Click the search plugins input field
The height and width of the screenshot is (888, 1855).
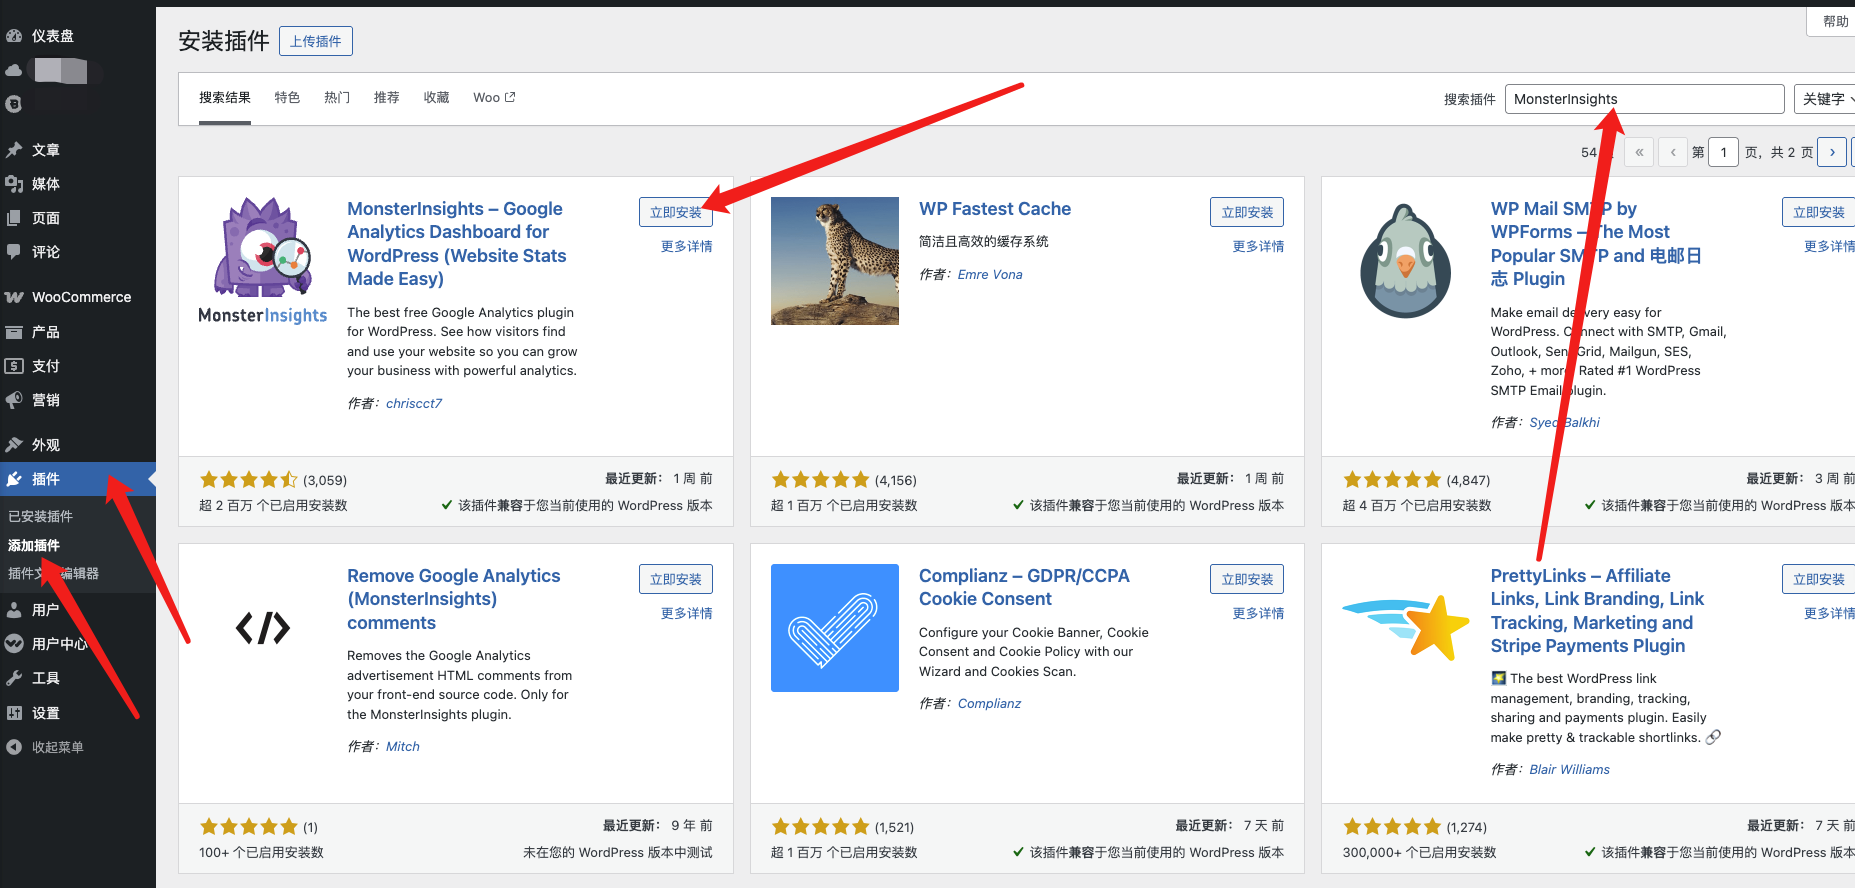(1644, 99)
